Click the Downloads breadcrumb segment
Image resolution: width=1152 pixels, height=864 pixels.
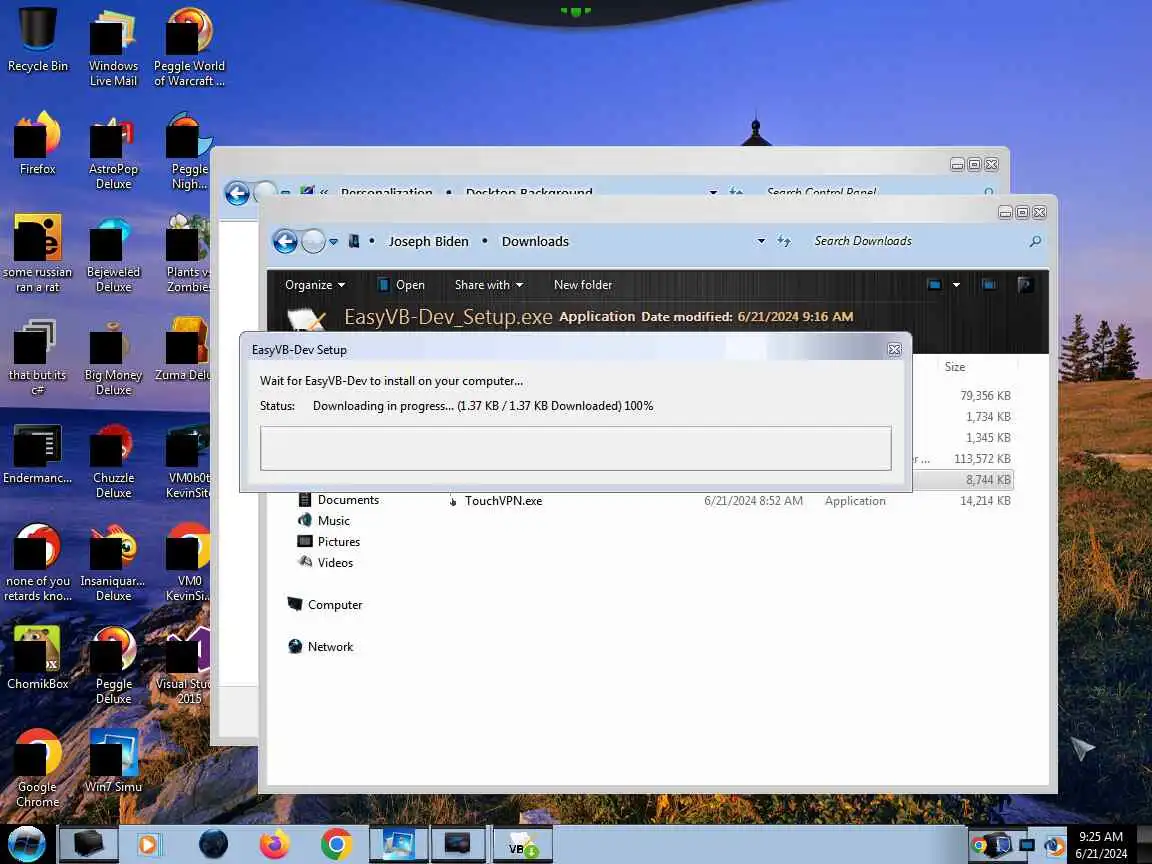tap(535, 241)
